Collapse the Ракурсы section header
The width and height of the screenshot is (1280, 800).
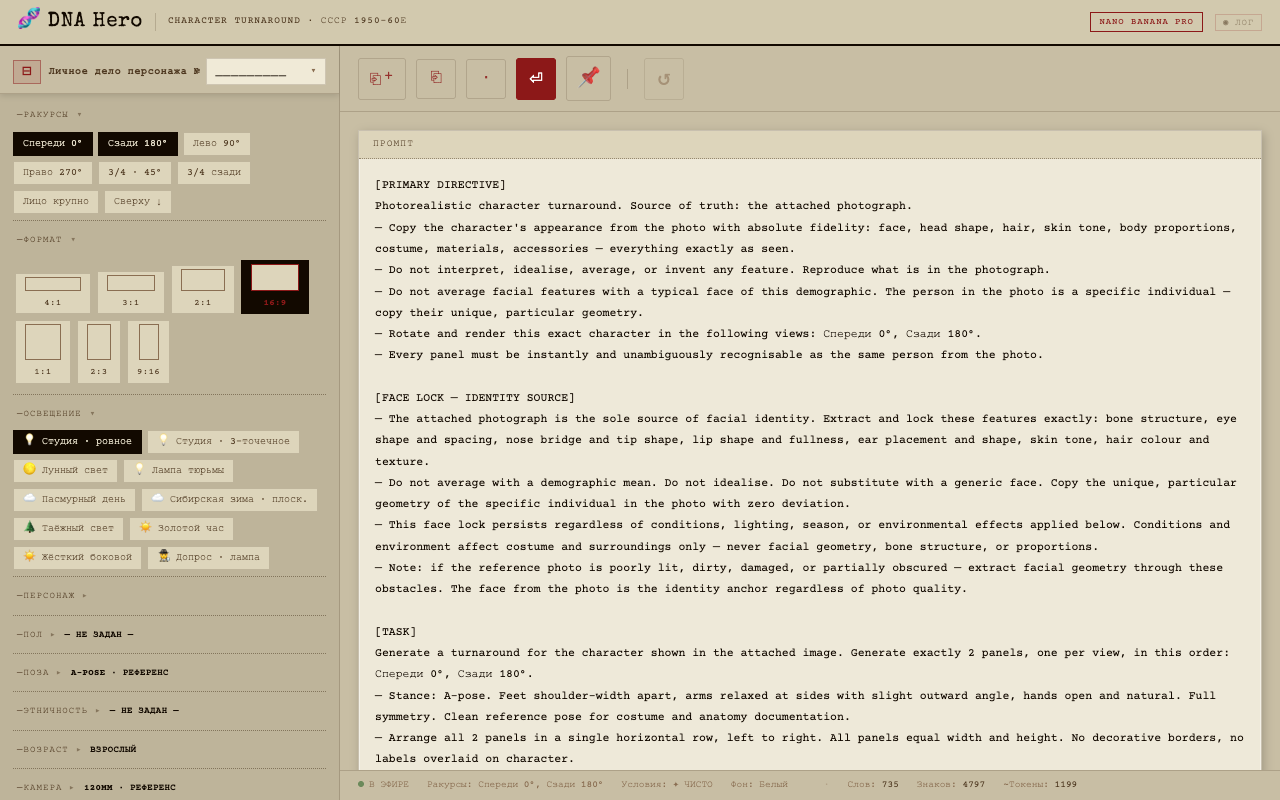[50, 115]
